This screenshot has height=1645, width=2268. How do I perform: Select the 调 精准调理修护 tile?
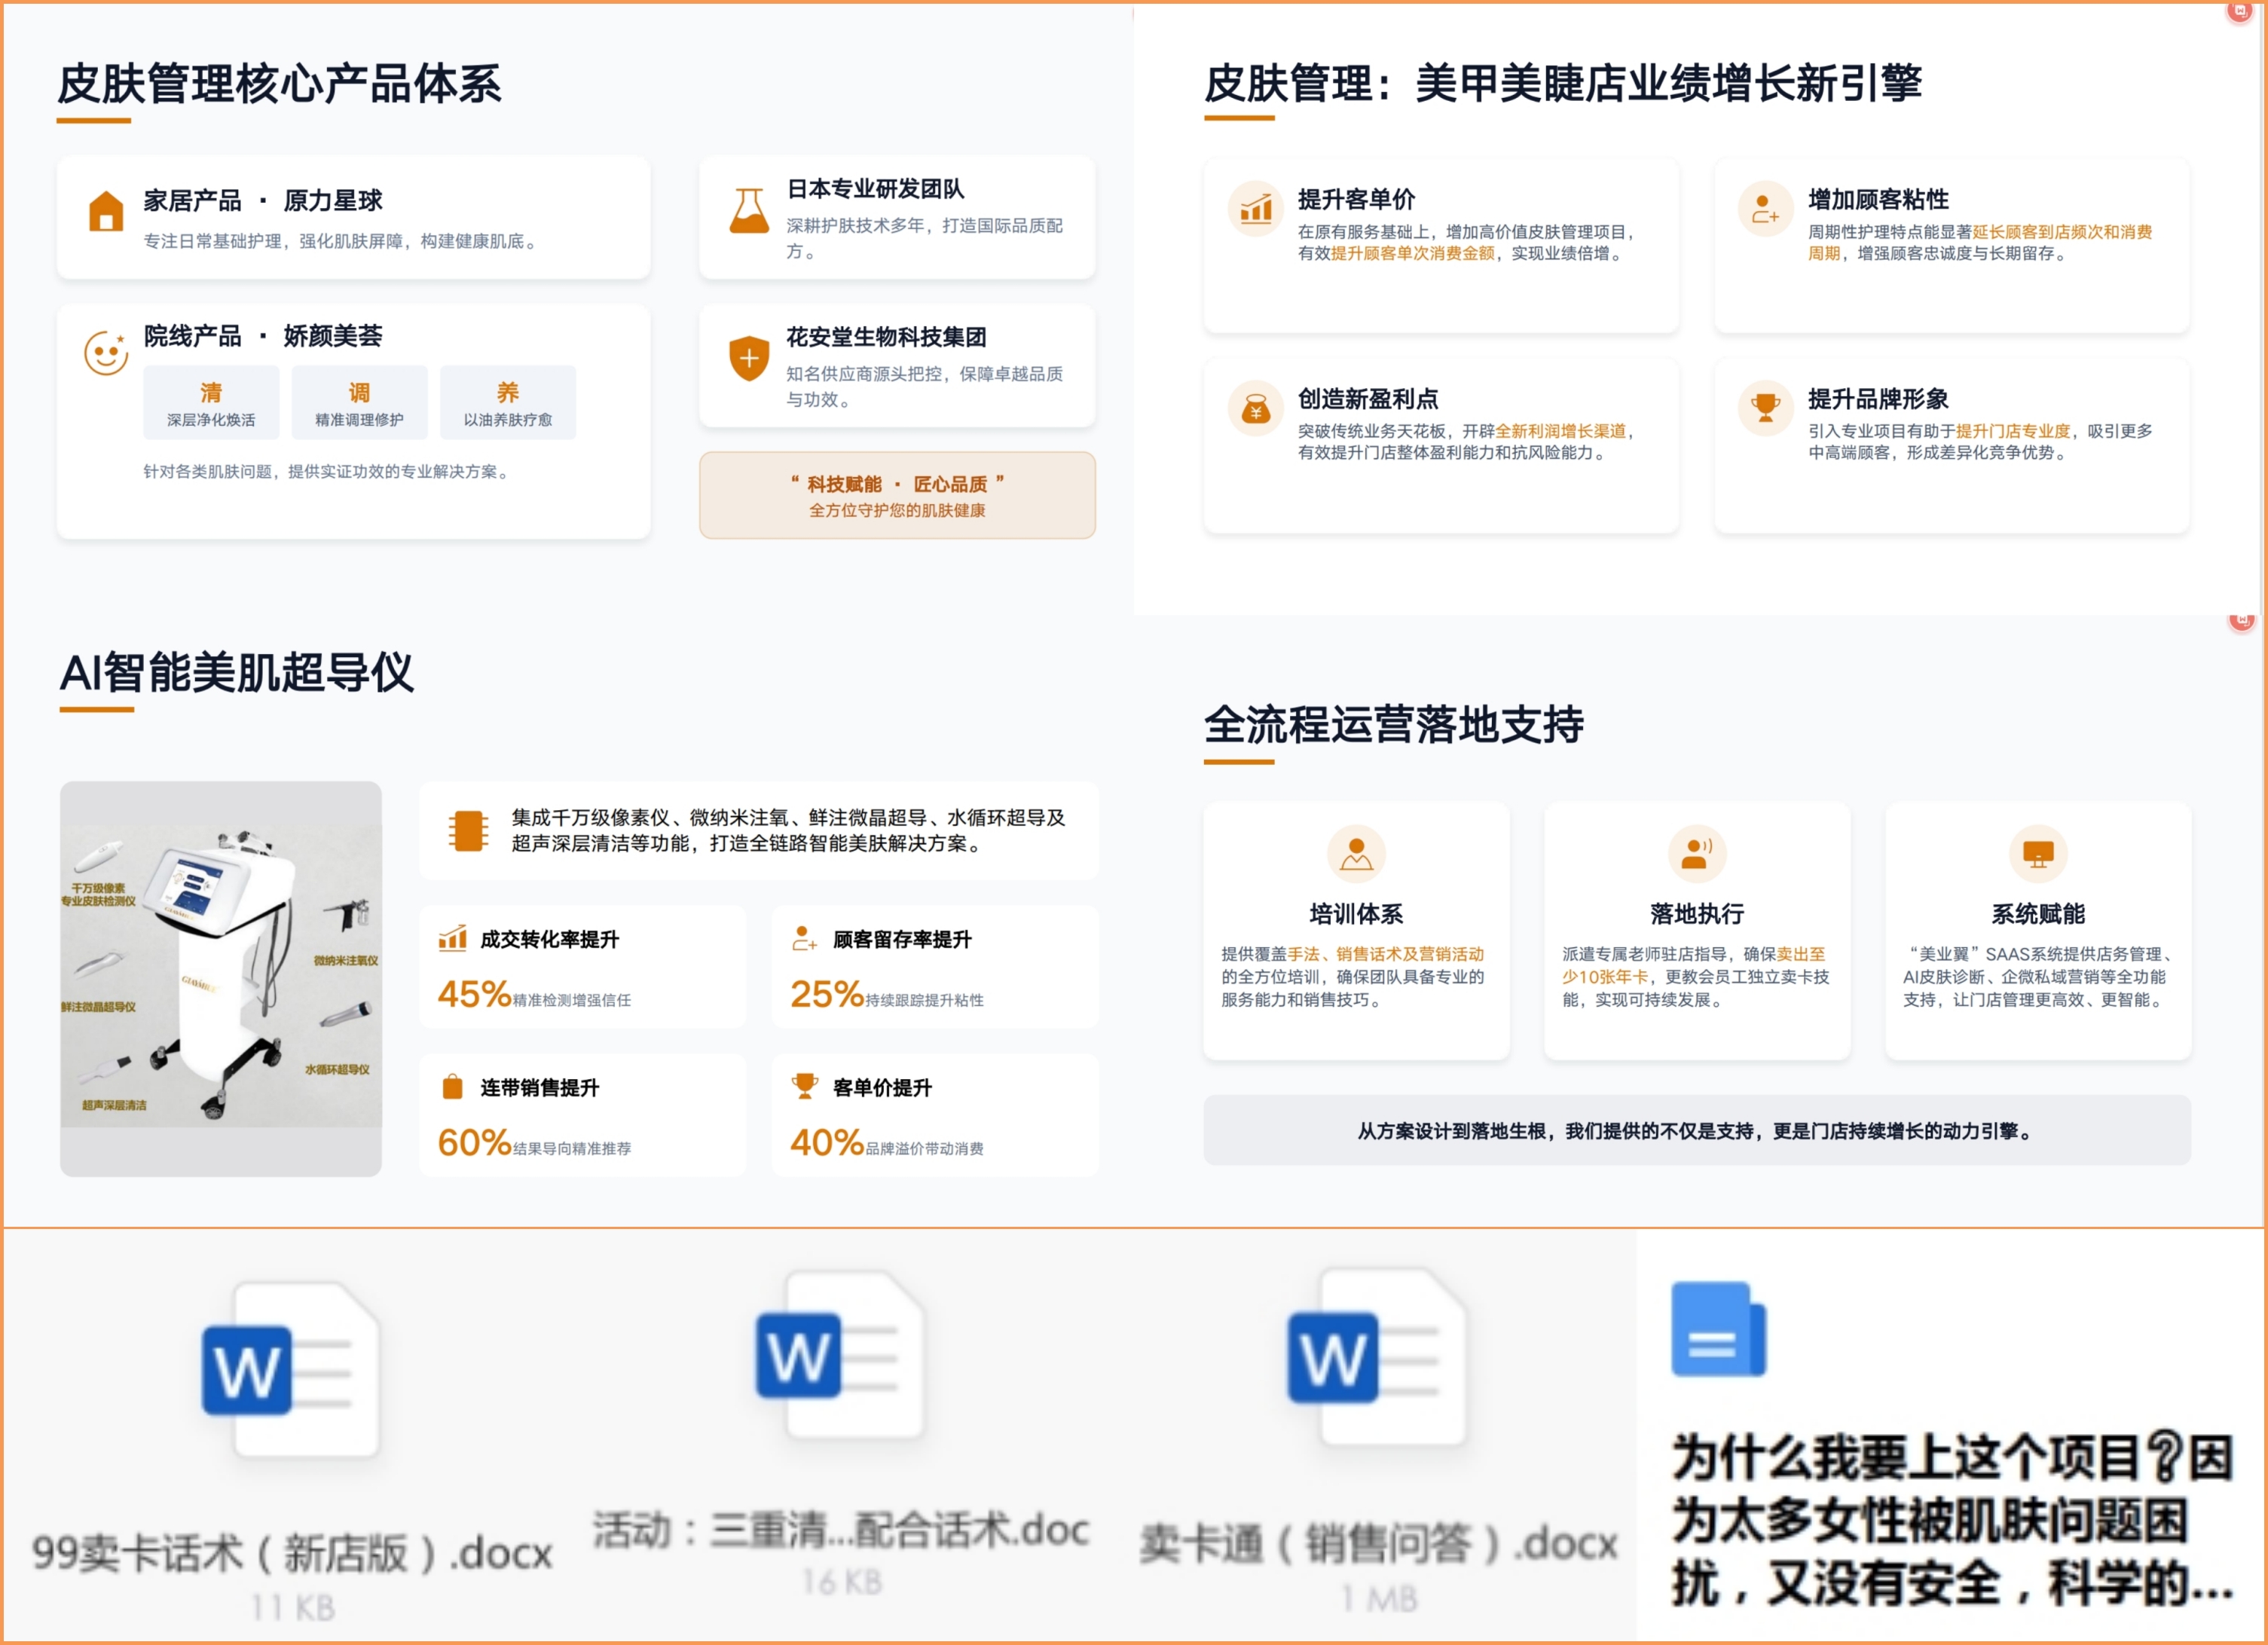359,403
